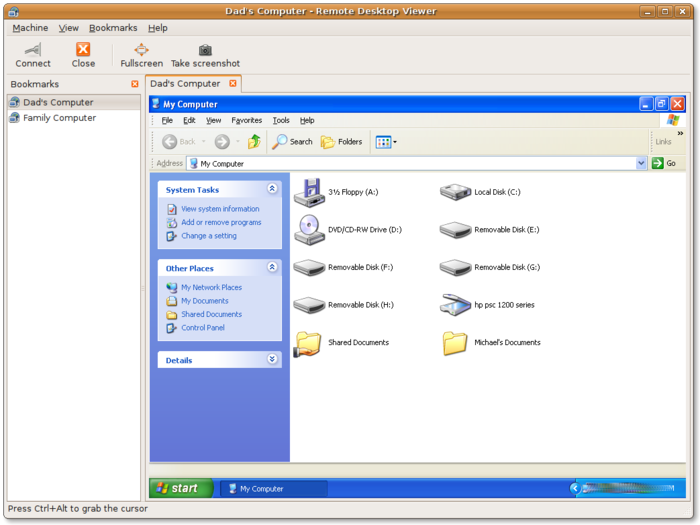Select Family Computer in Bookmarks list
700x525 pixels.
(59, 118)
